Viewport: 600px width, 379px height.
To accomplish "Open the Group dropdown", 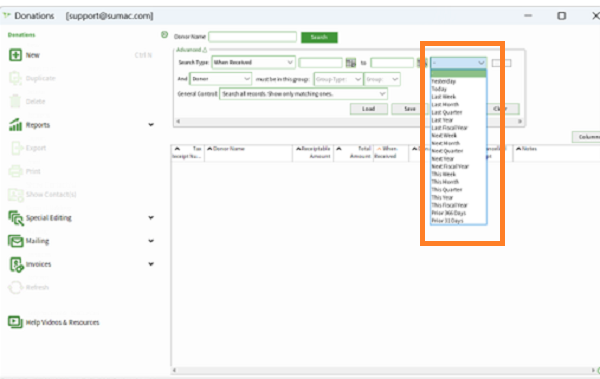I will coord(382,79).
